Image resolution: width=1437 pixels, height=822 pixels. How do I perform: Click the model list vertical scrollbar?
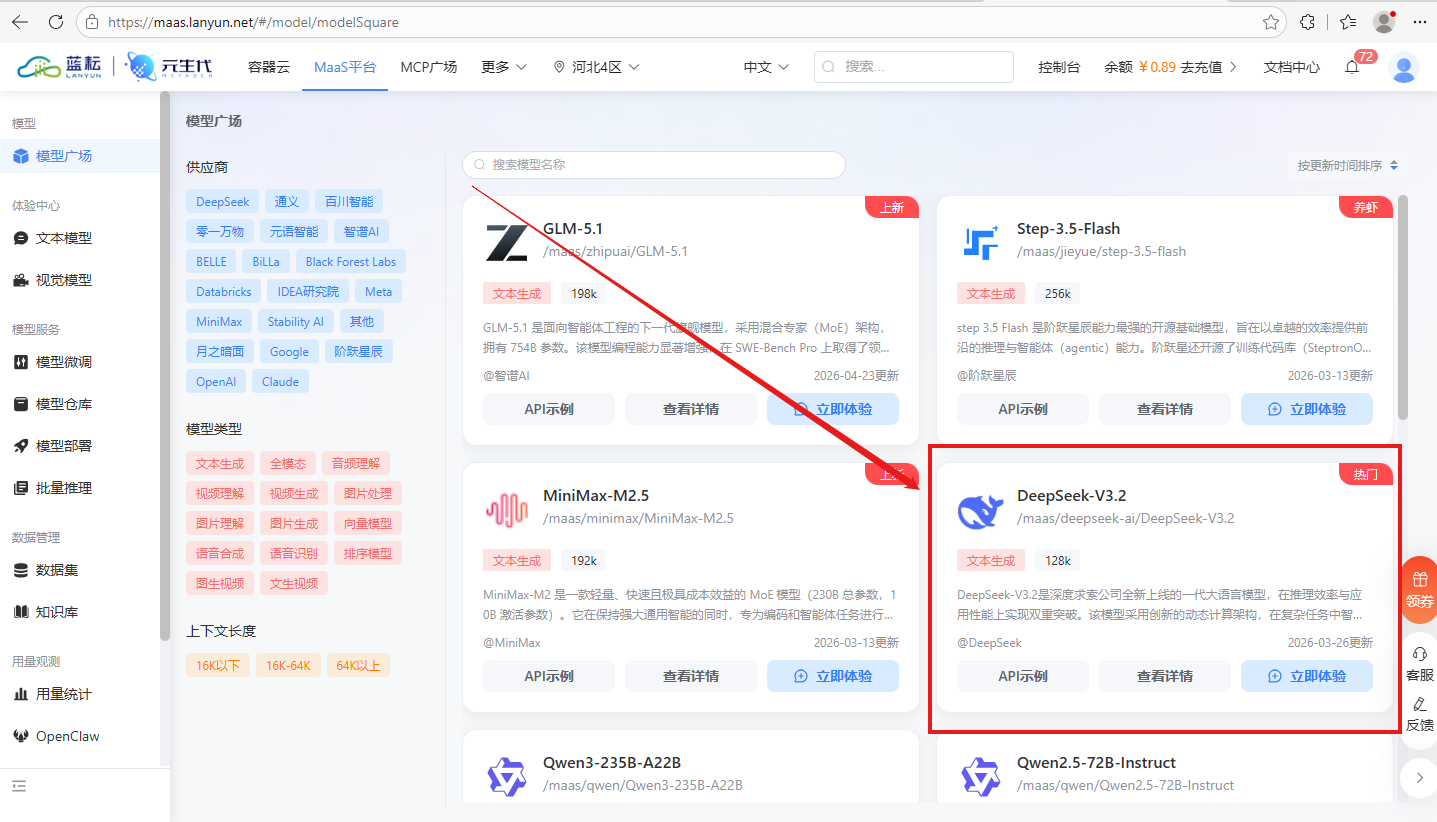point(1403,307)
